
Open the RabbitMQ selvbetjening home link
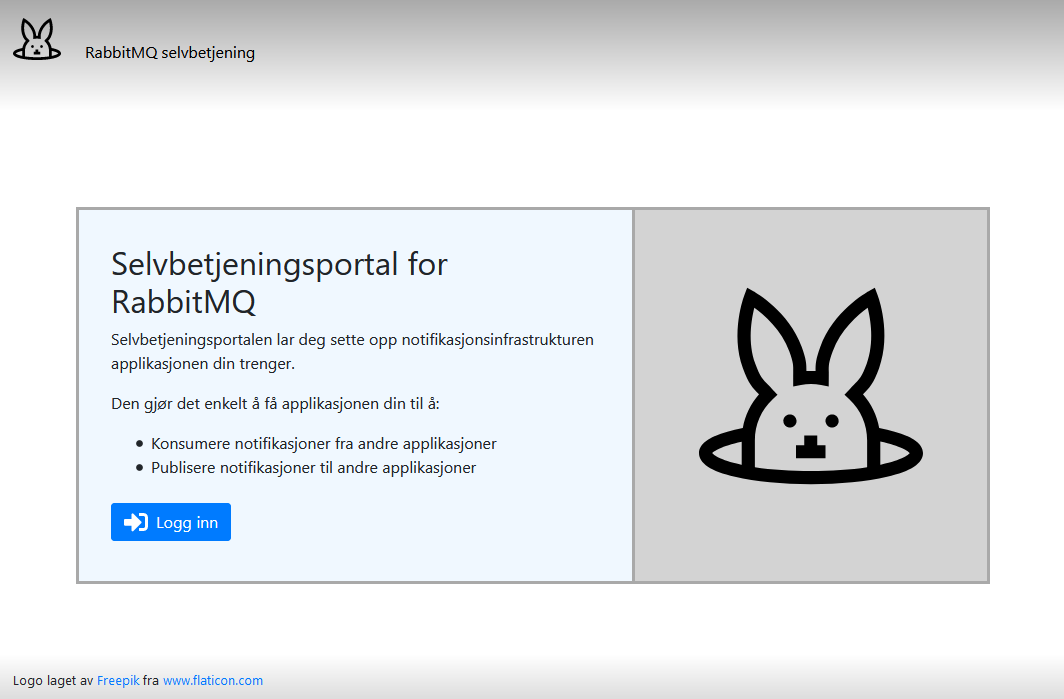click(x=170, y=52)
